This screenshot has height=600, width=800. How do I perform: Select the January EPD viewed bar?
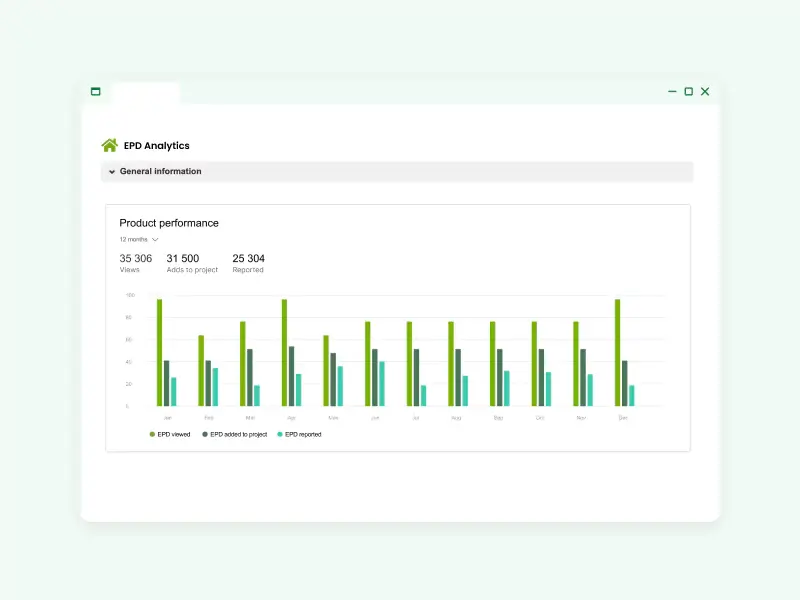(159, 353)
